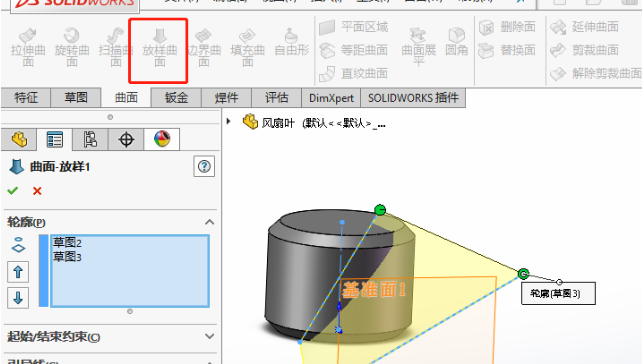Move selected profile down

pyautogui.click(x=18, y=298)
